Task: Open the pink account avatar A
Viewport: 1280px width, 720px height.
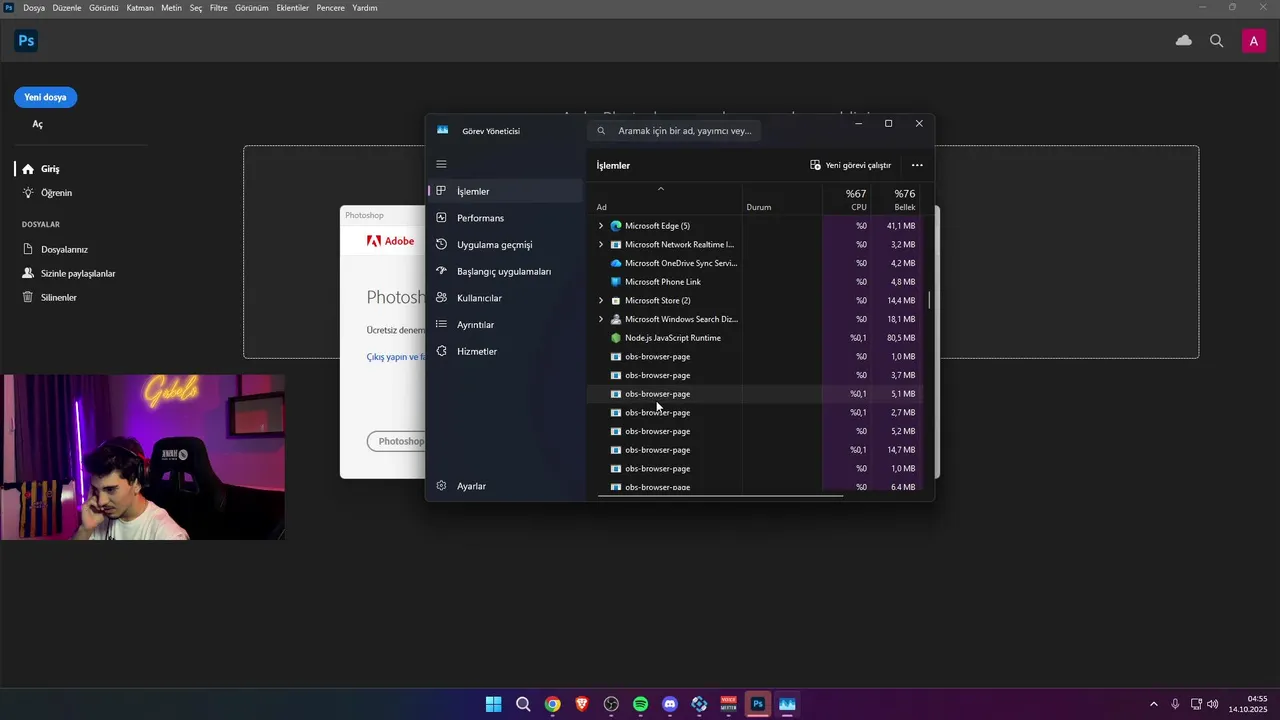Action: pos(1253,41)
